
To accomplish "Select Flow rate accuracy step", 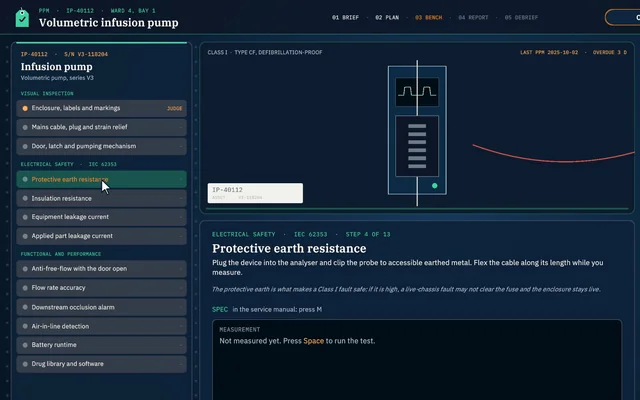I will point(102,288).
